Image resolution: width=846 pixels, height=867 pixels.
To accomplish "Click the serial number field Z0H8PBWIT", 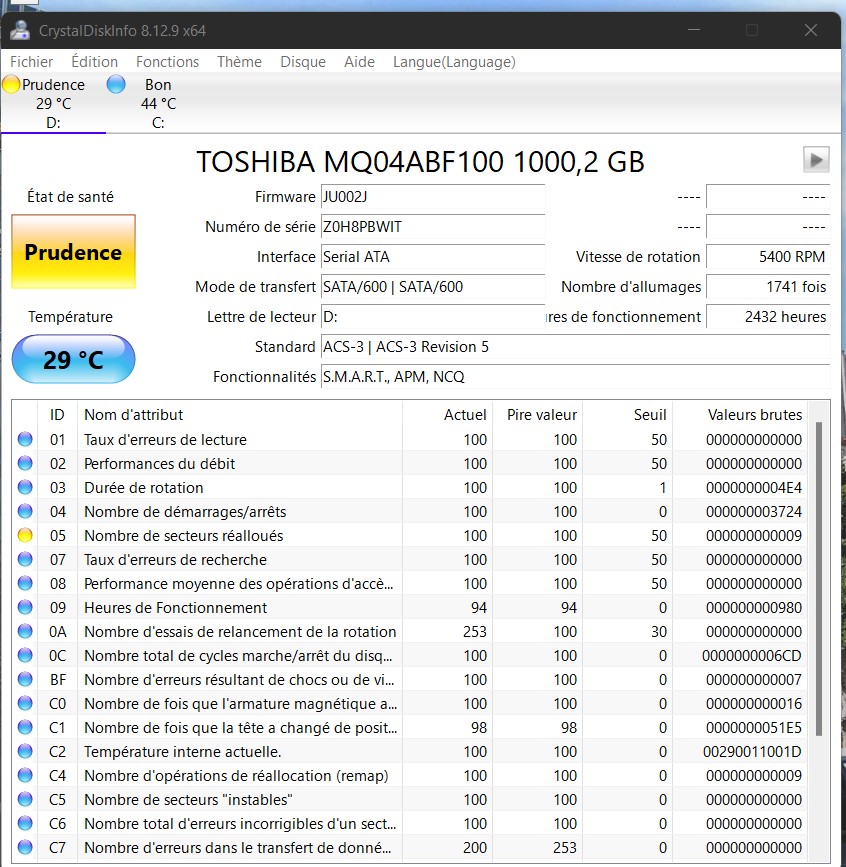I will (433, 227).
